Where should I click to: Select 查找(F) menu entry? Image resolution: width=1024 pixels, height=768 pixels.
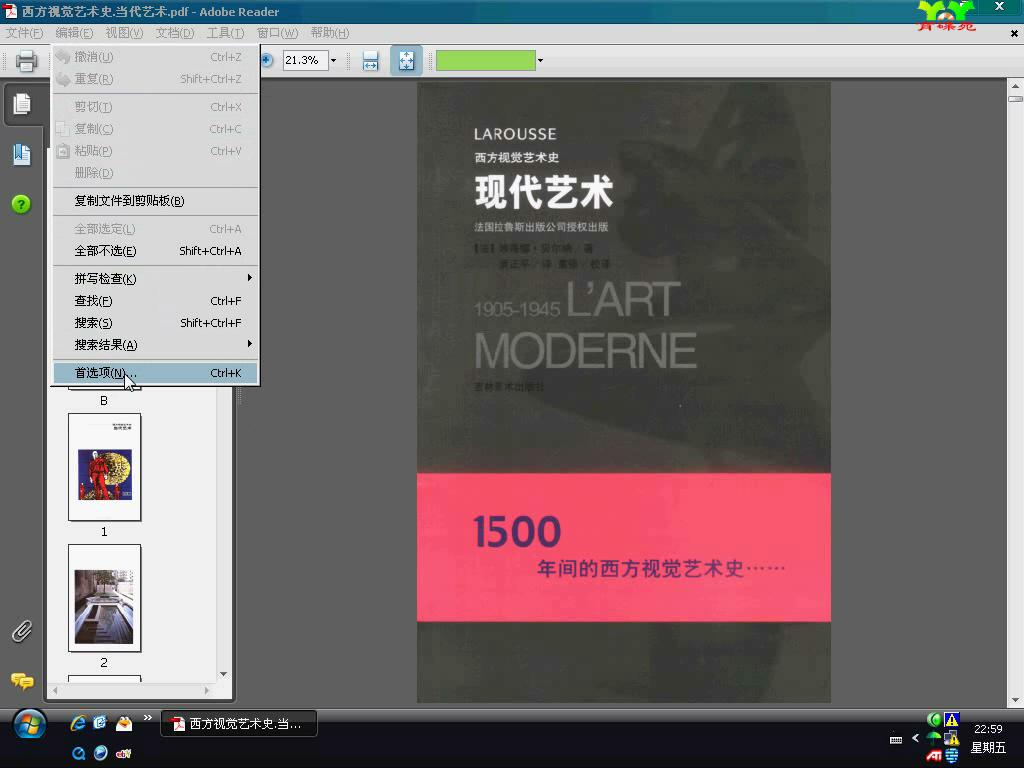[155, 301]
